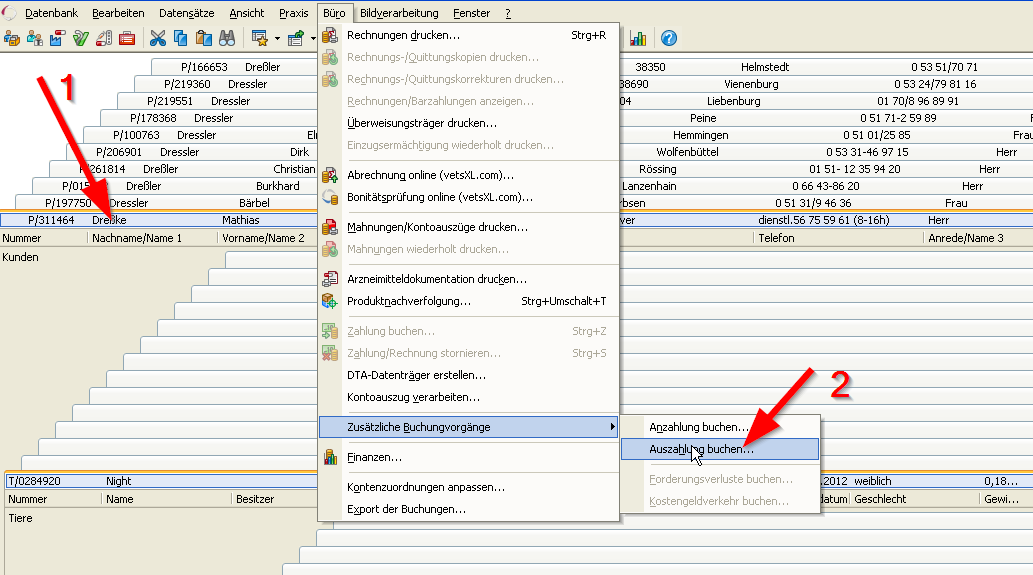
Task: Click the bar chart statistics toolbar icon
Action: click(638, 38)
